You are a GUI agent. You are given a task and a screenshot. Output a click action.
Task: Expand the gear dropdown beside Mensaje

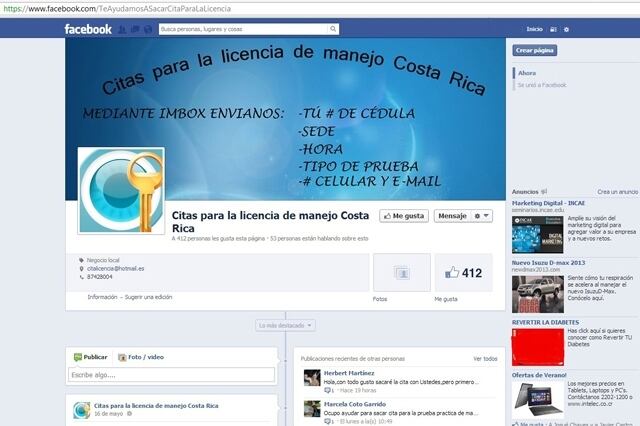[482, 216]
